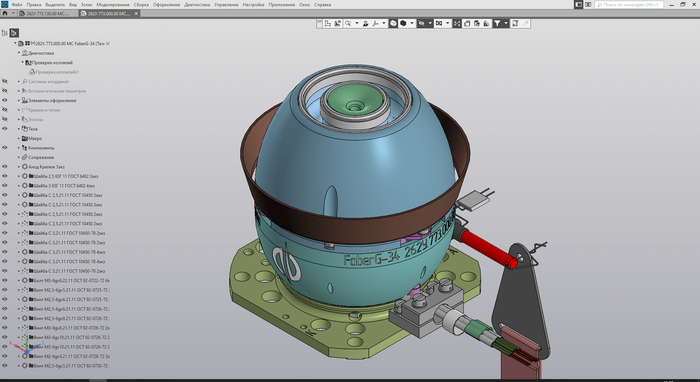Toggle visibility of Компоненты group

tap(4, 148)
